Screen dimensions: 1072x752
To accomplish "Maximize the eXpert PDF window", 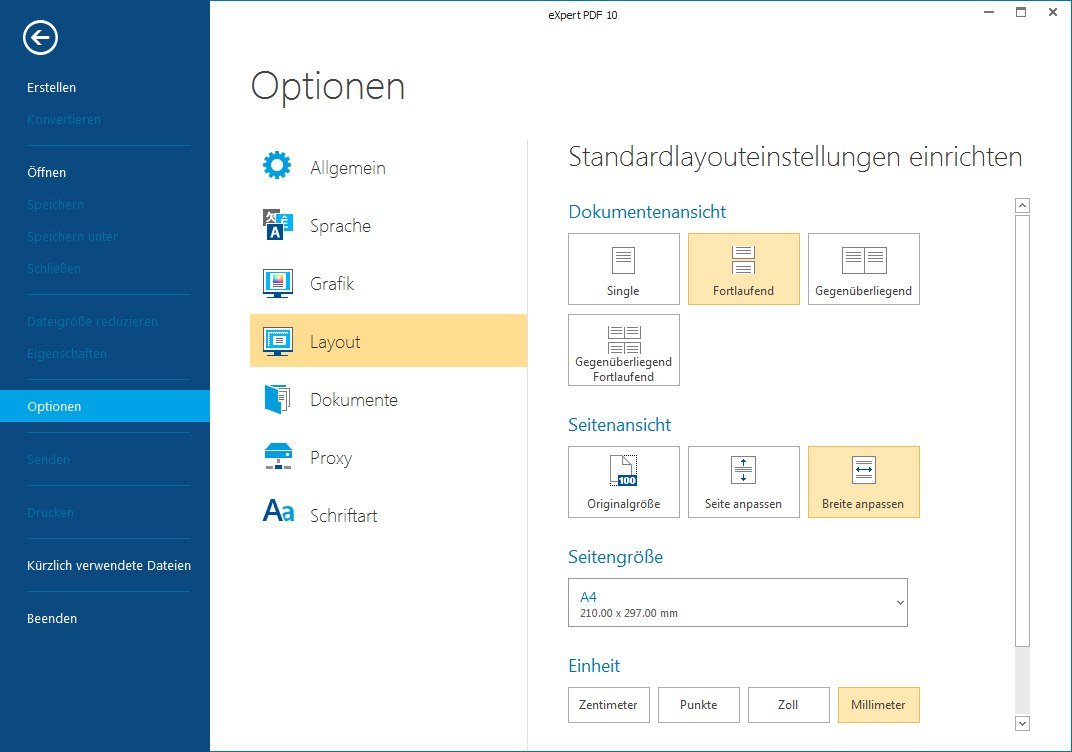I will click(x=1021, y=12).
